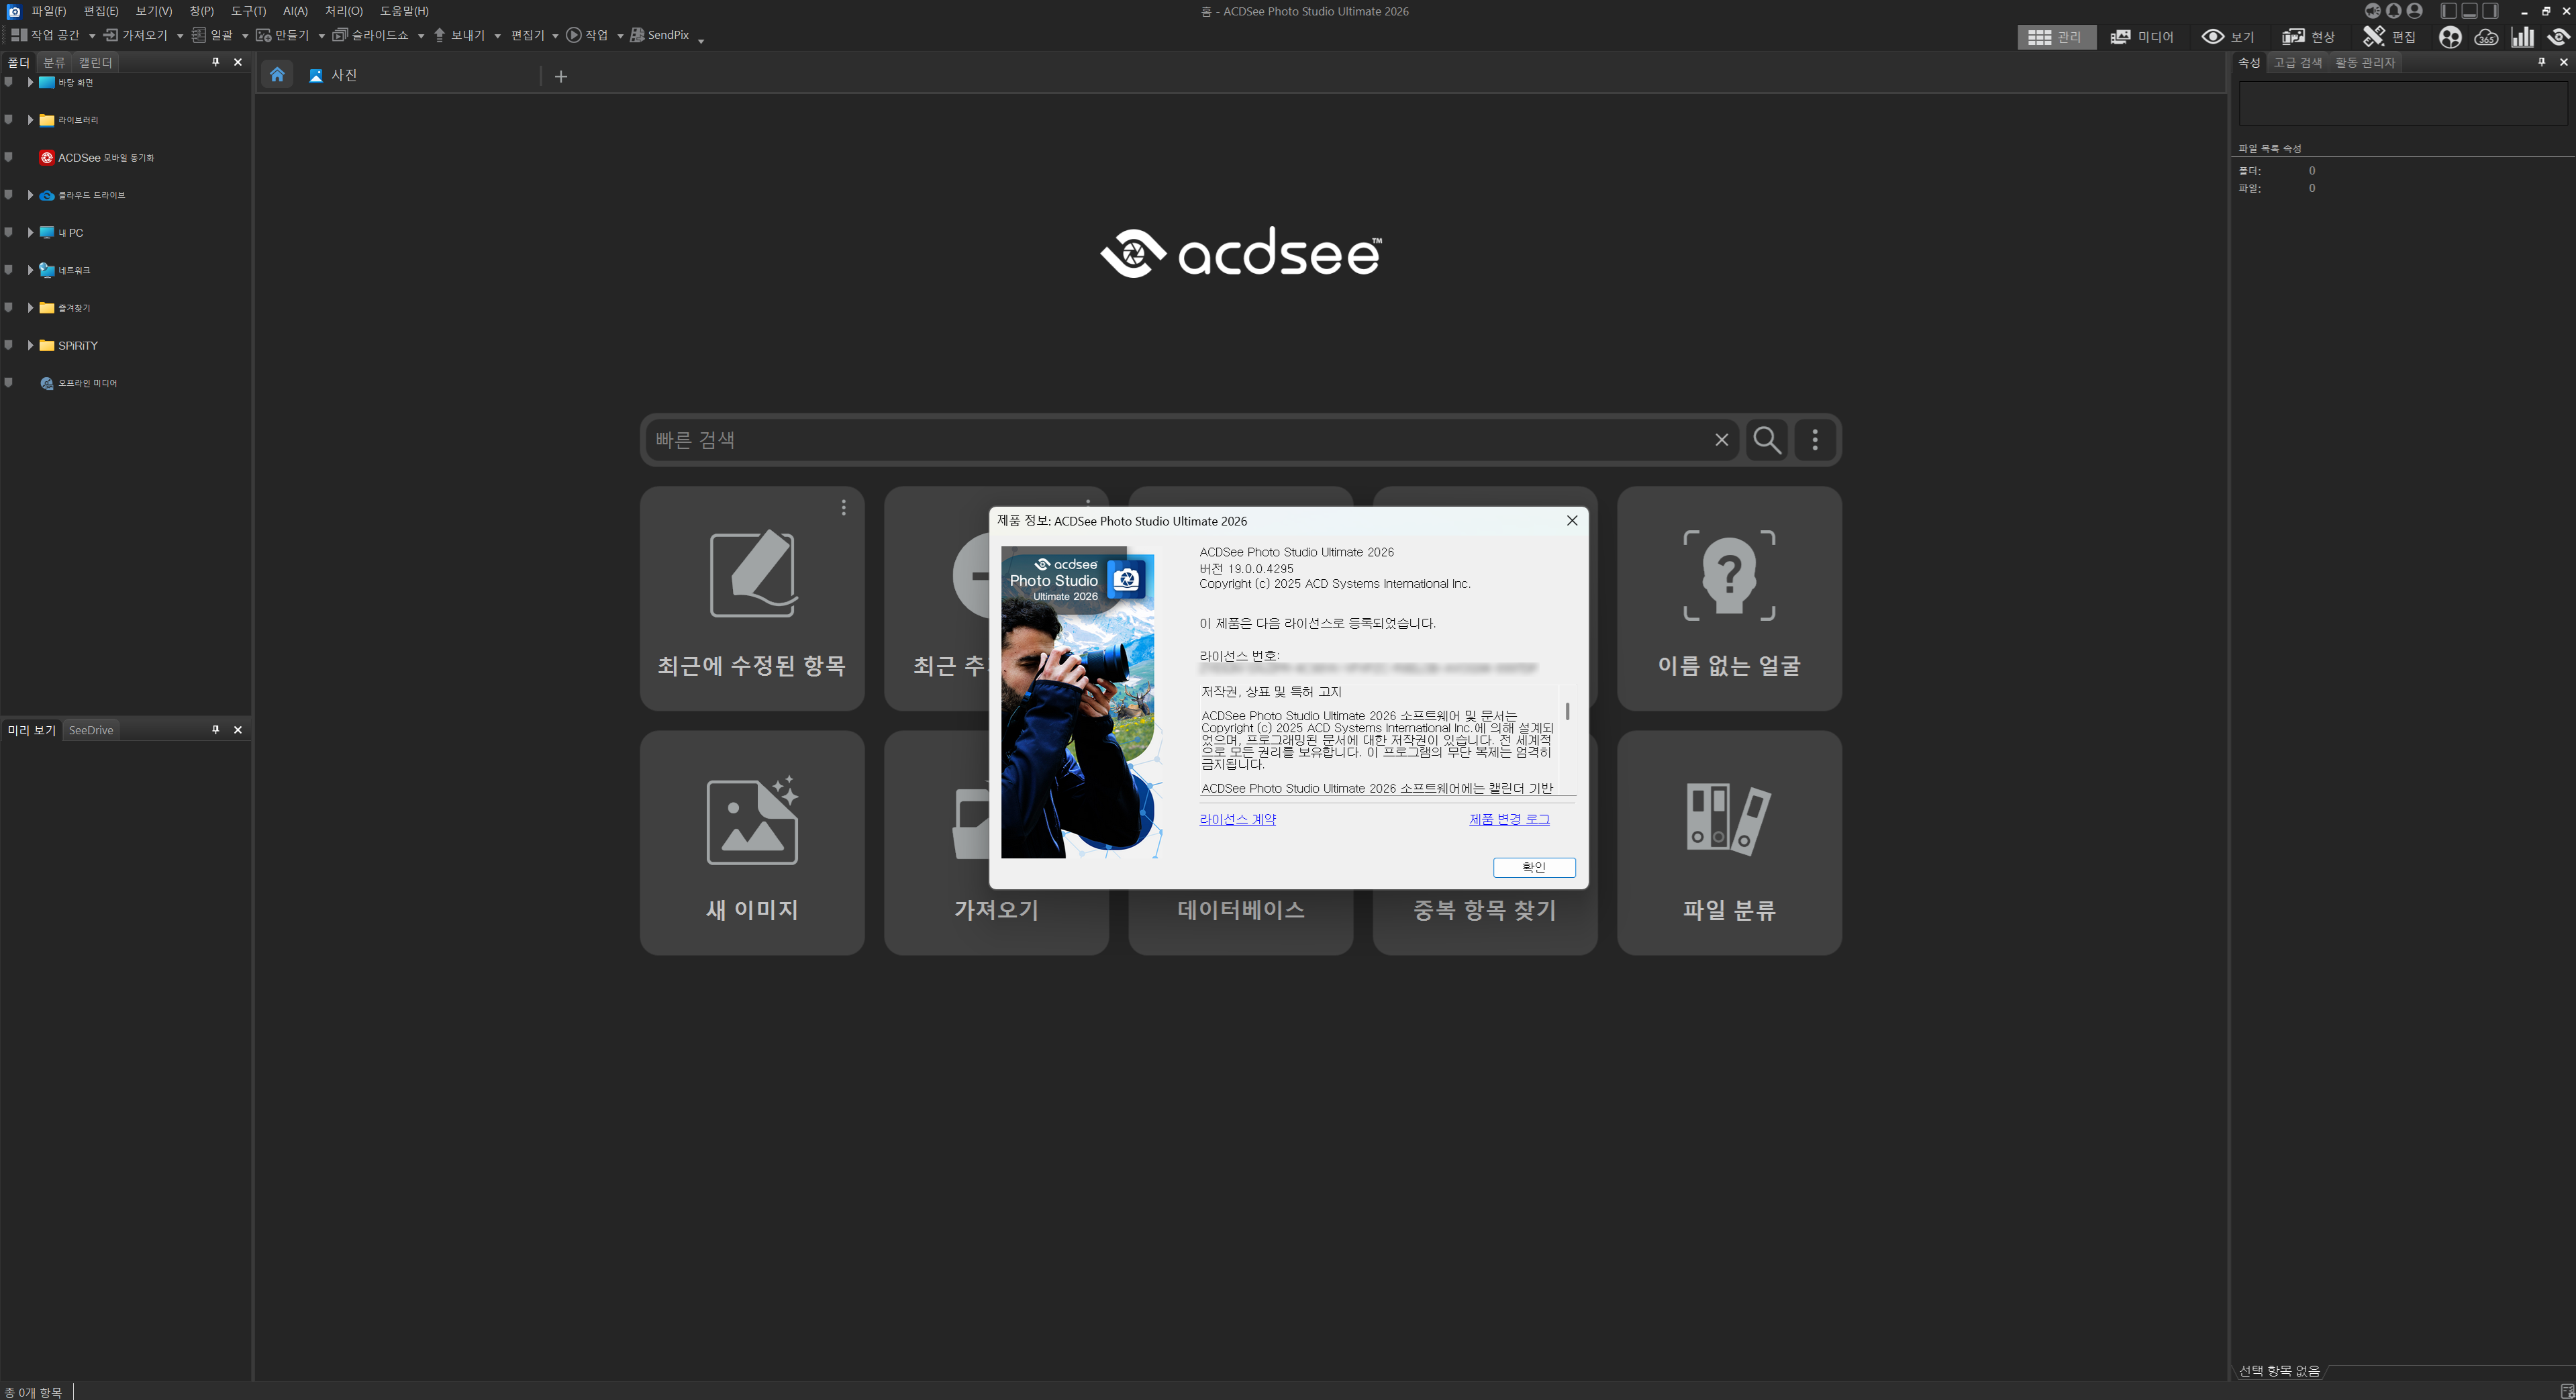The image size is (2576, 1400).
Task: Switch to the 고급 검색 tab
Action: pyautogui.click(x=2297, y=62)
